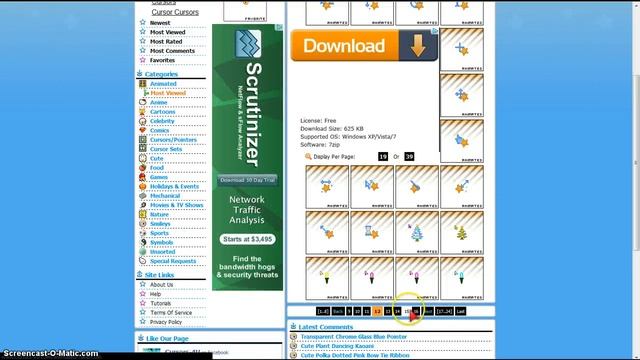Click the Cute category icon
The image size is (640, 360).
pos(142,158)
